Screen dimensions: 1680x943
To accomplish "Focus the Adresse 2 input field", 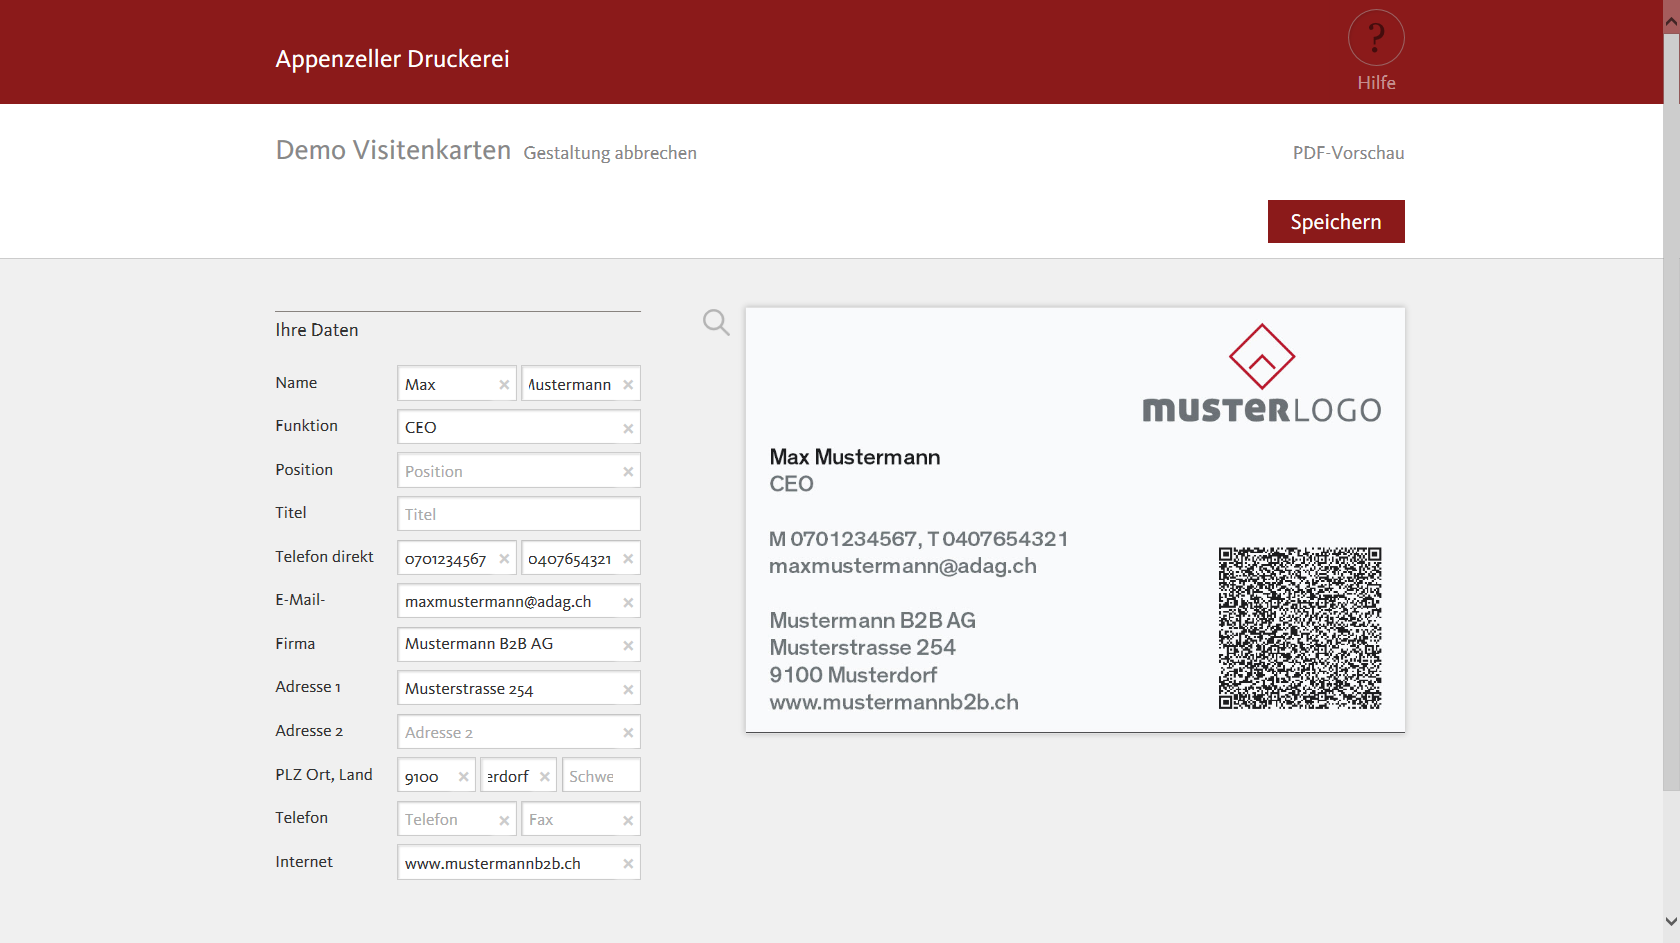I will click(x=508, y=733).
